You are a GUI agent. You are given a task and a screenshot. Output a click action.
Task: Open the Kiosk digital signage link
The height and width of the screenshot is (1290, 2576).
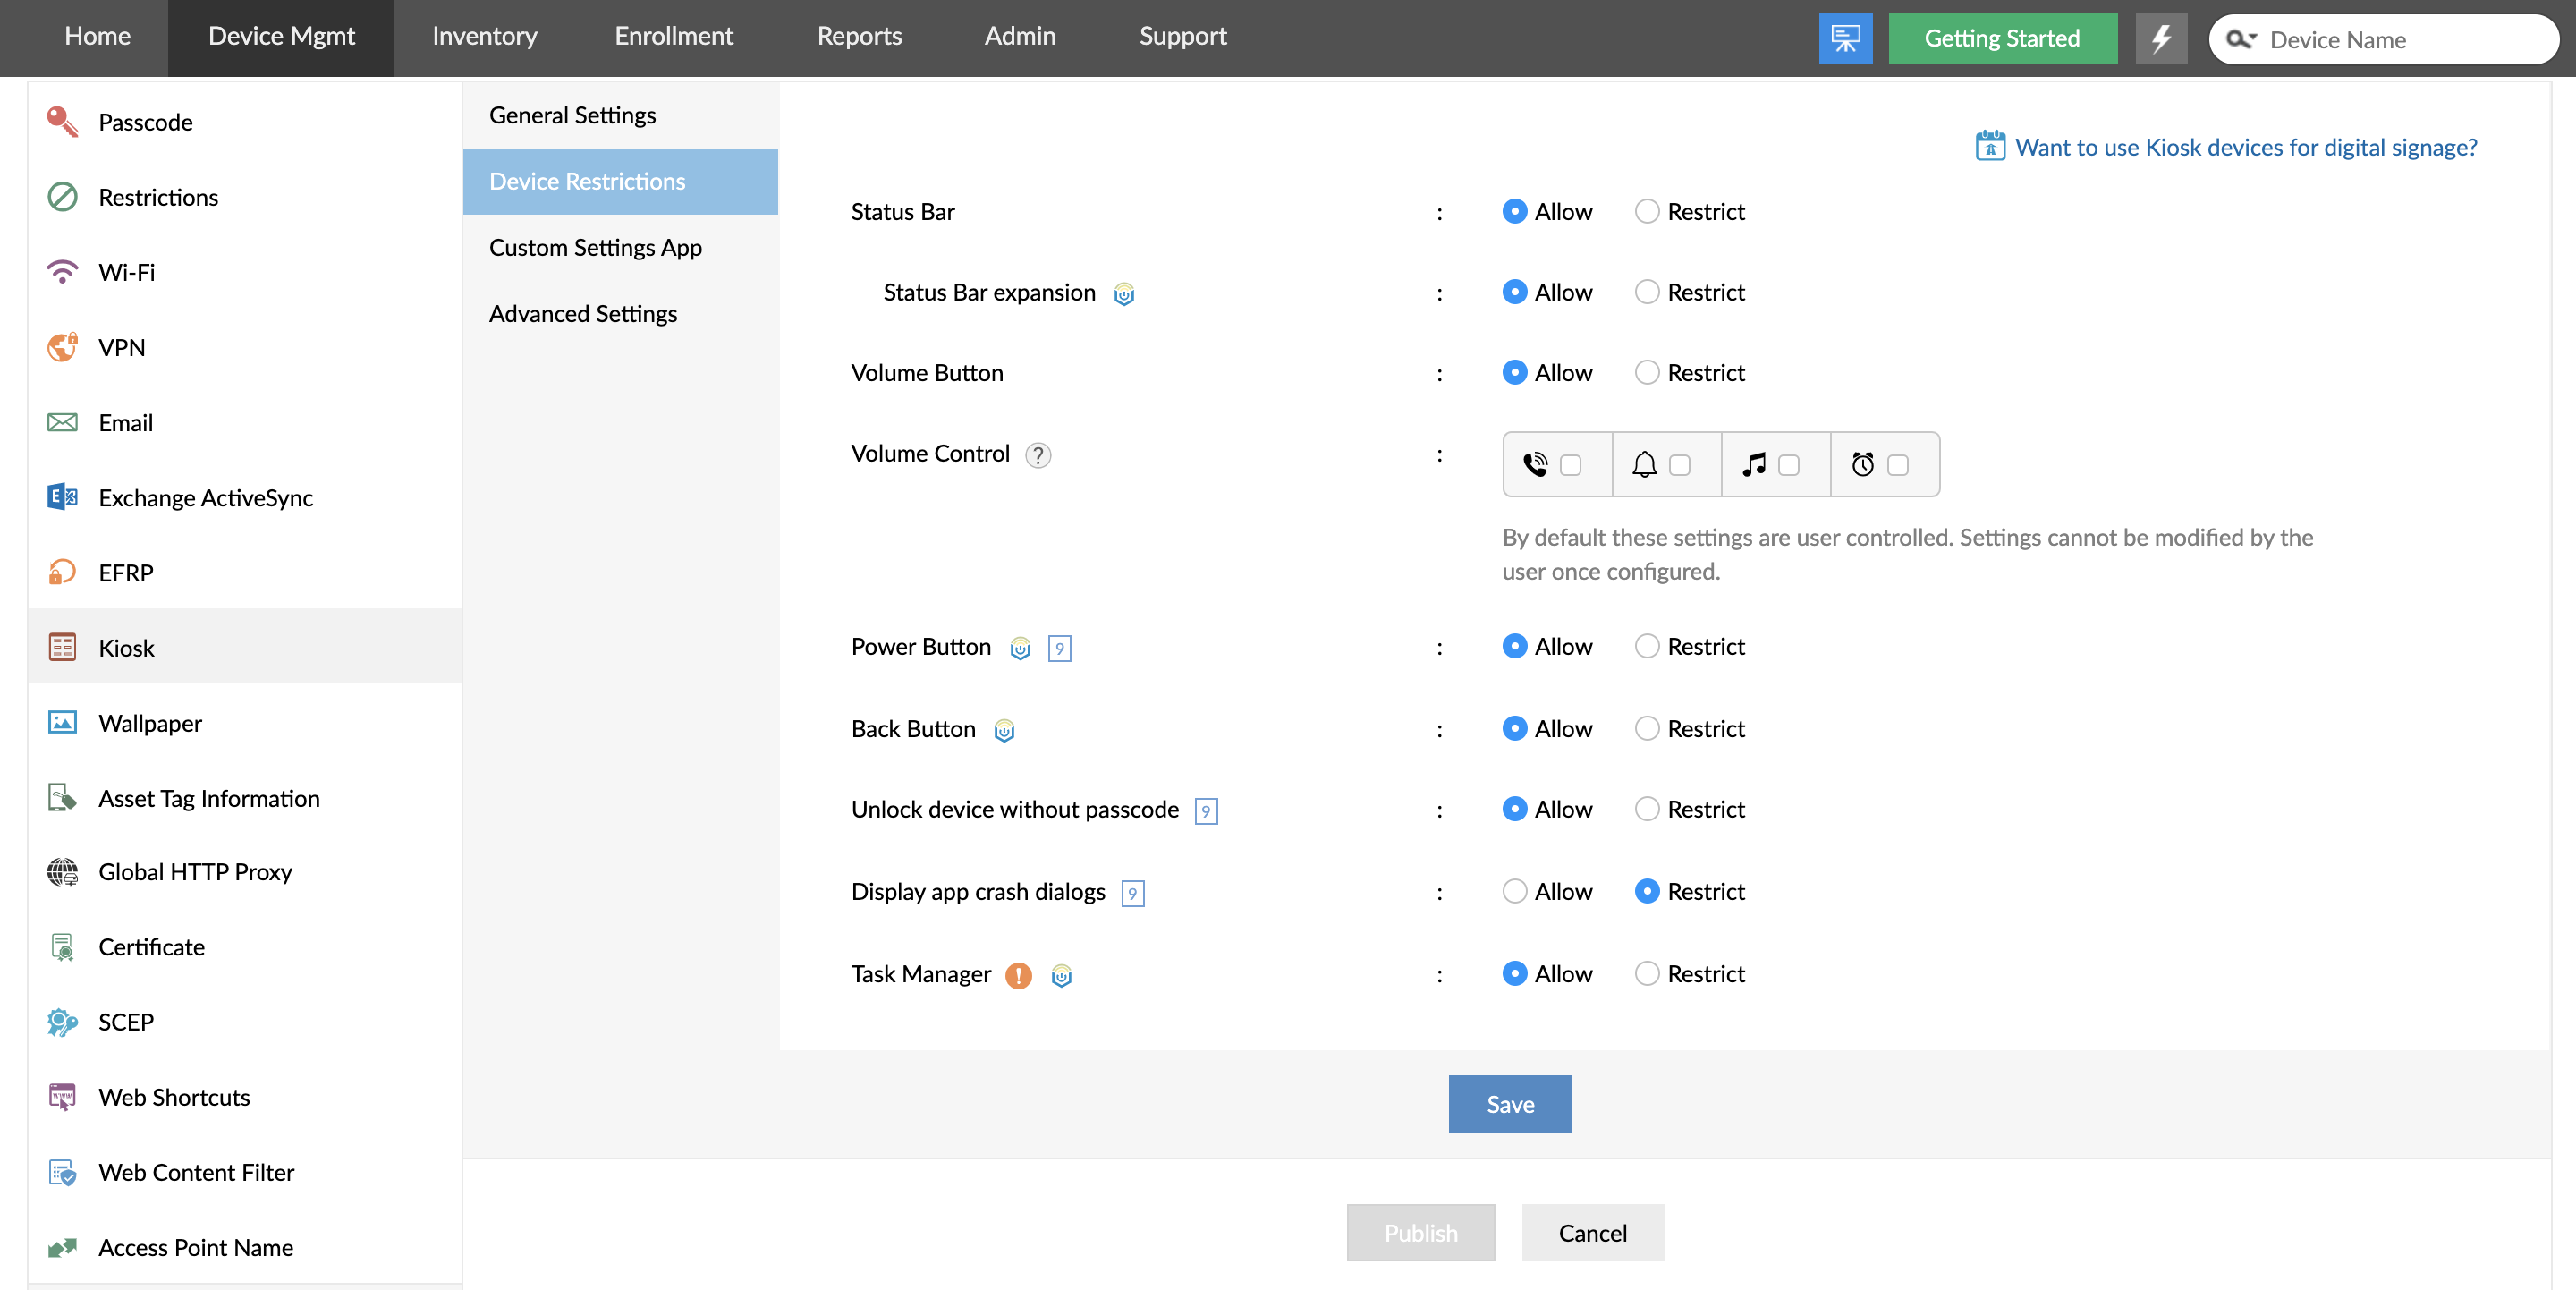coord(2245,147)
